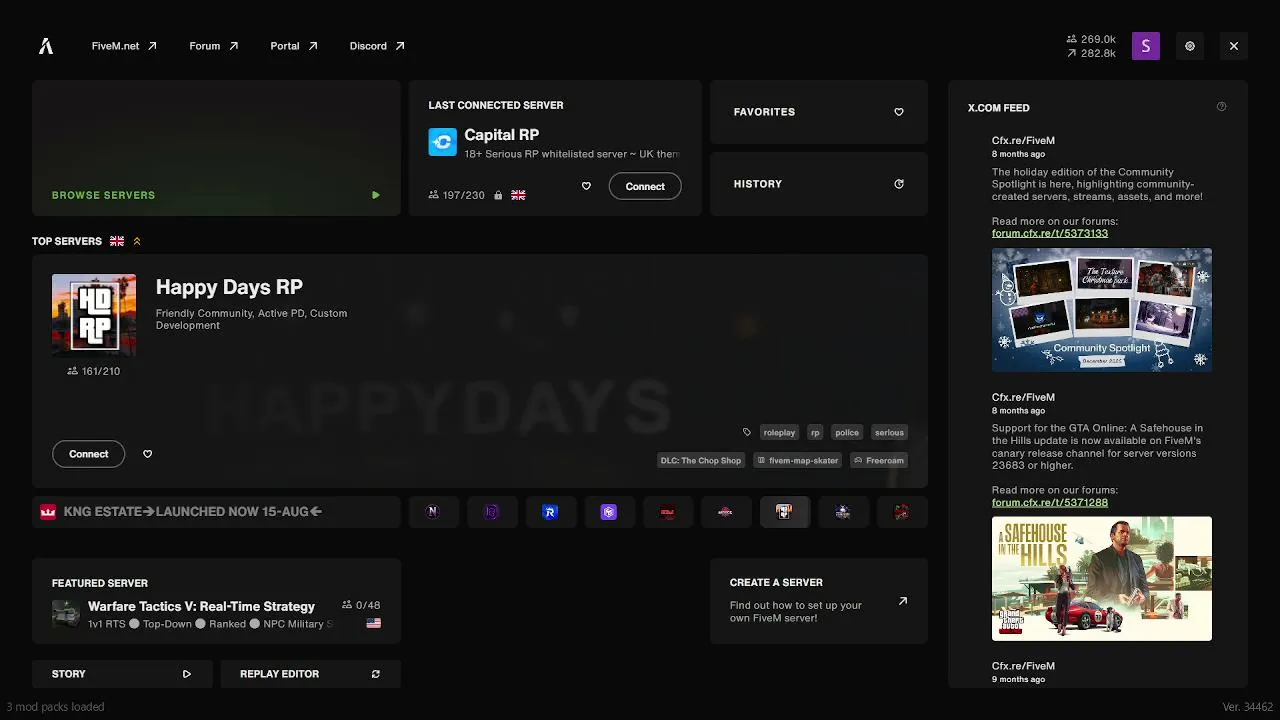The image size is (1280, 720).
Task: Click the police tag
Action: tap(847, 432)
